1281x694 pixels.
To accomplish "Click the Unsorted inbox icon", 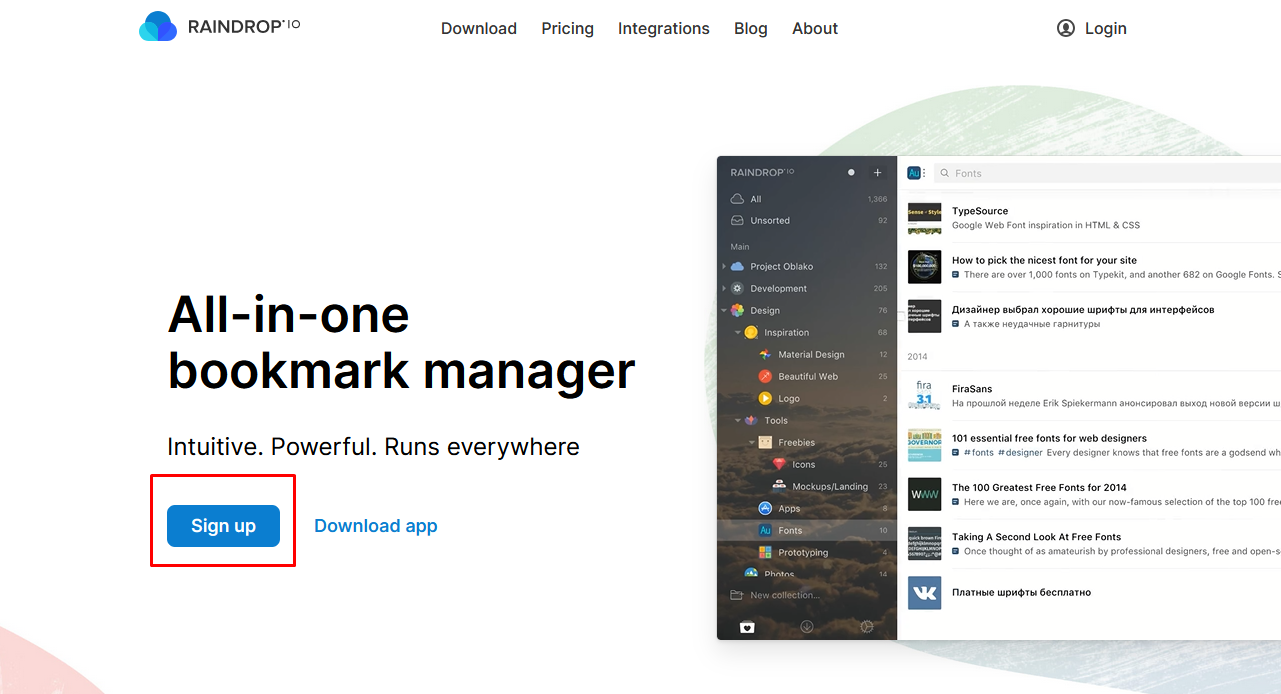I will tap(737, 220).
